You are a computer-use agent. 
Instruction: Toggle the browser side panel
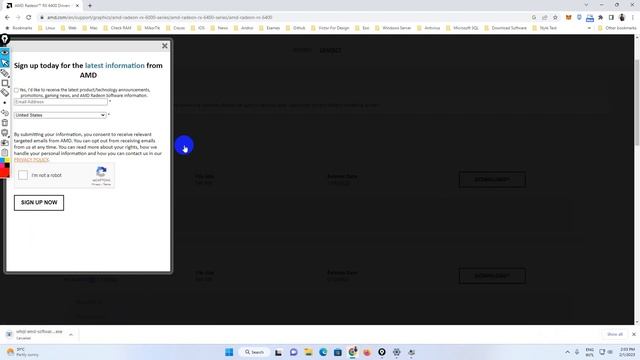pyautogui.click(x=611, y=18)
